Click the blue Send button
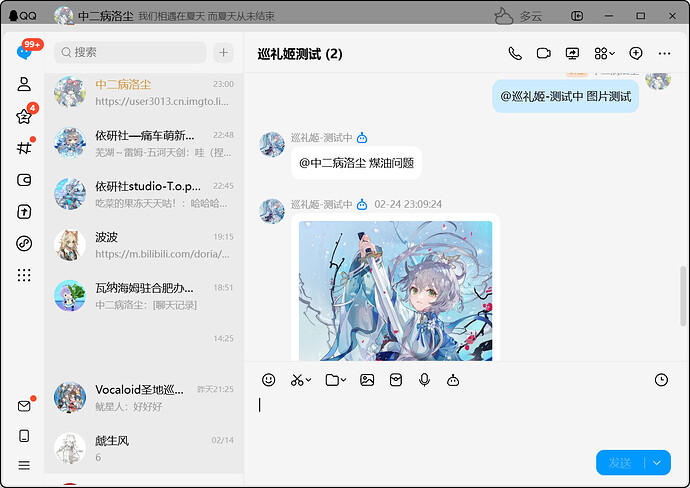690x488 pixels. point(620,462)
